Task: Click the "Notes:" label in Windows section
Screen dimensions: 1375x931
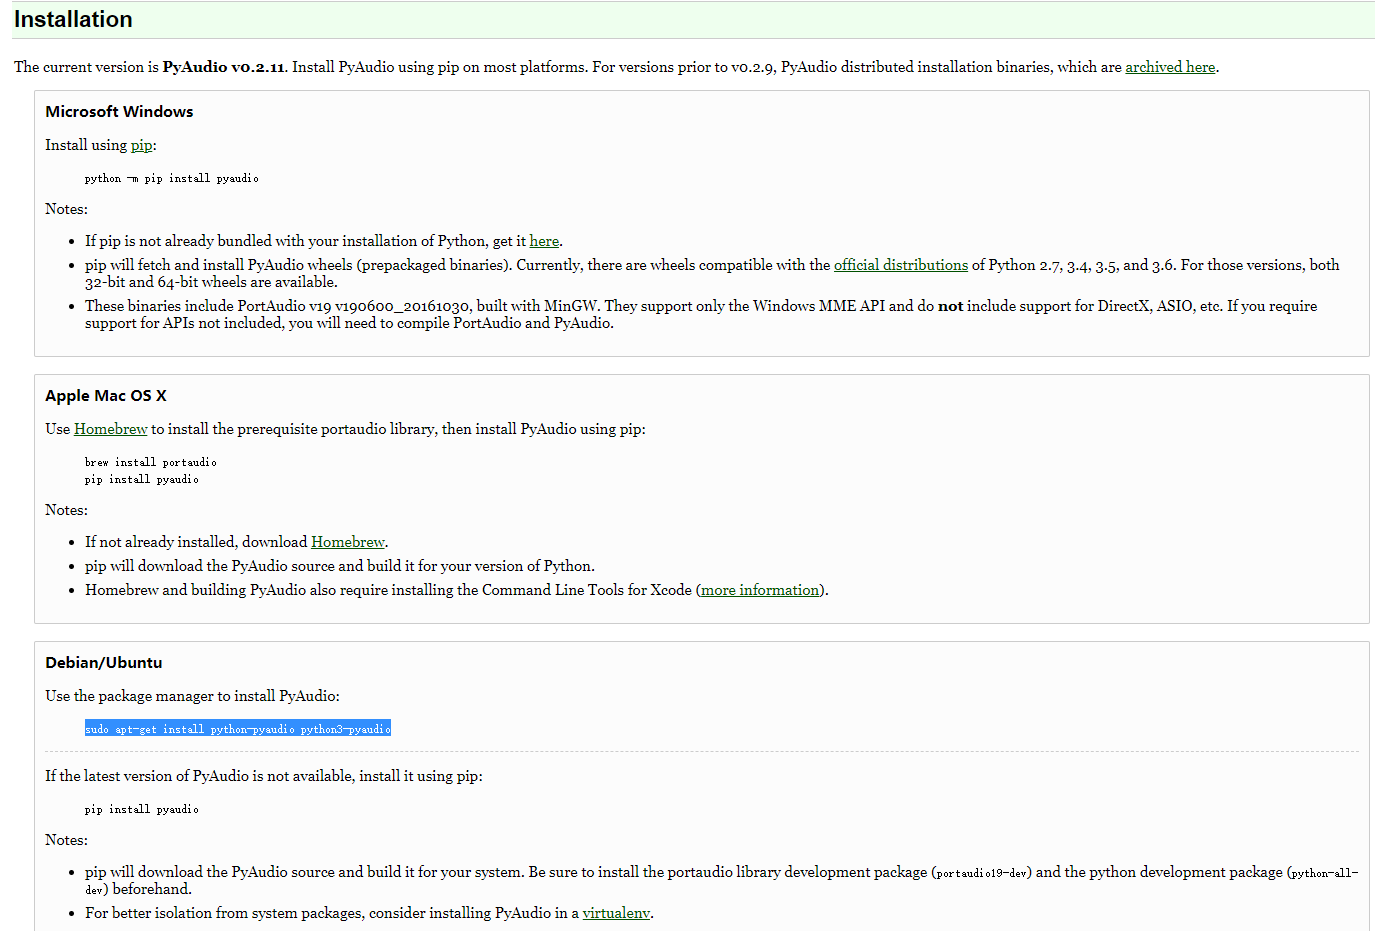Action: (66, 209)
